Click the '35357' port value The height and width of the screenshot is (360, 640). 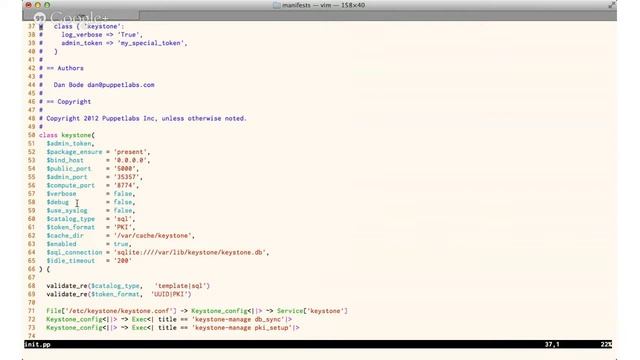point(127,177)
